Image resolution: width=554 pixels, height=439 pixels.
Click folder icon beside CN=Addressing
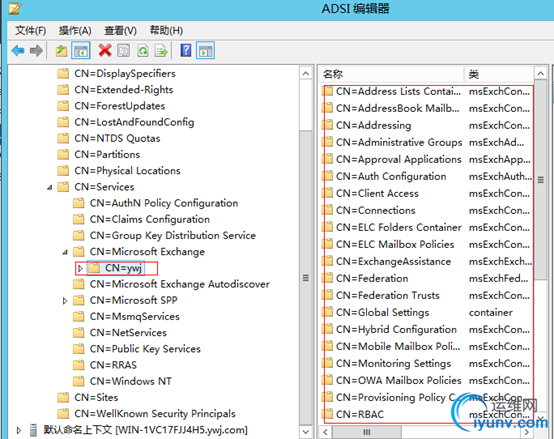coord(328,125)
